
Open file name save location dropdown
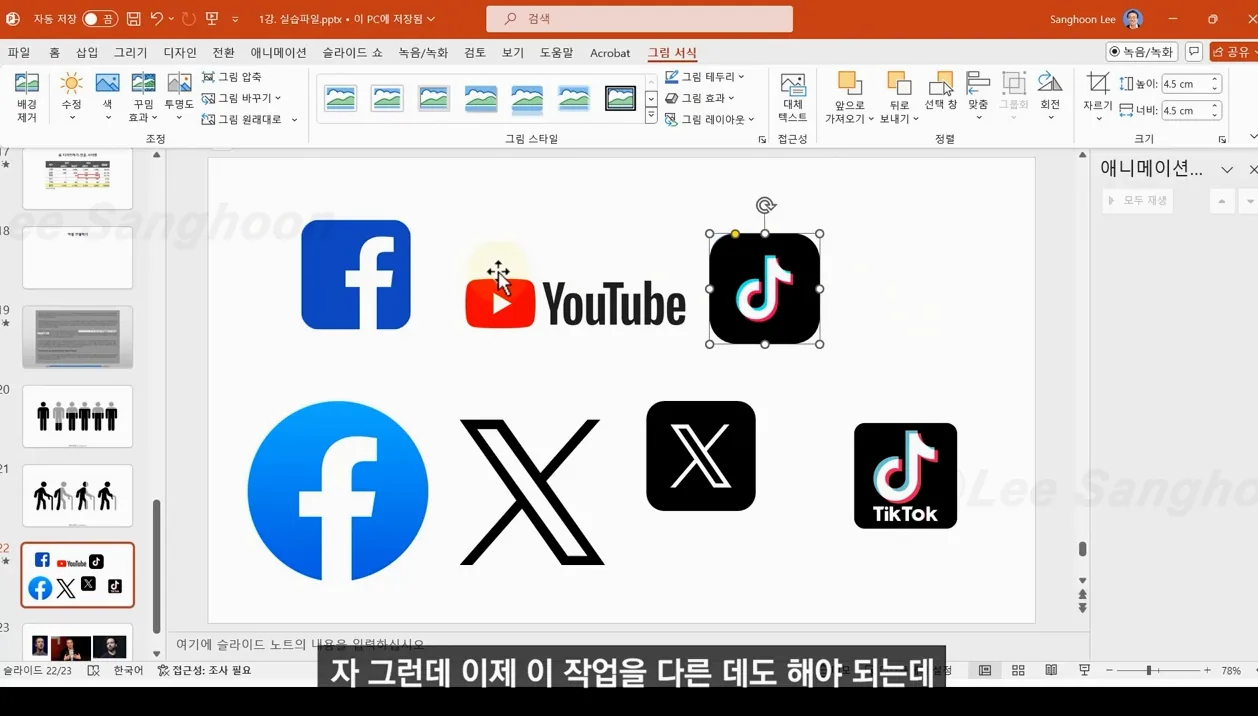click(x=431, y=19)
